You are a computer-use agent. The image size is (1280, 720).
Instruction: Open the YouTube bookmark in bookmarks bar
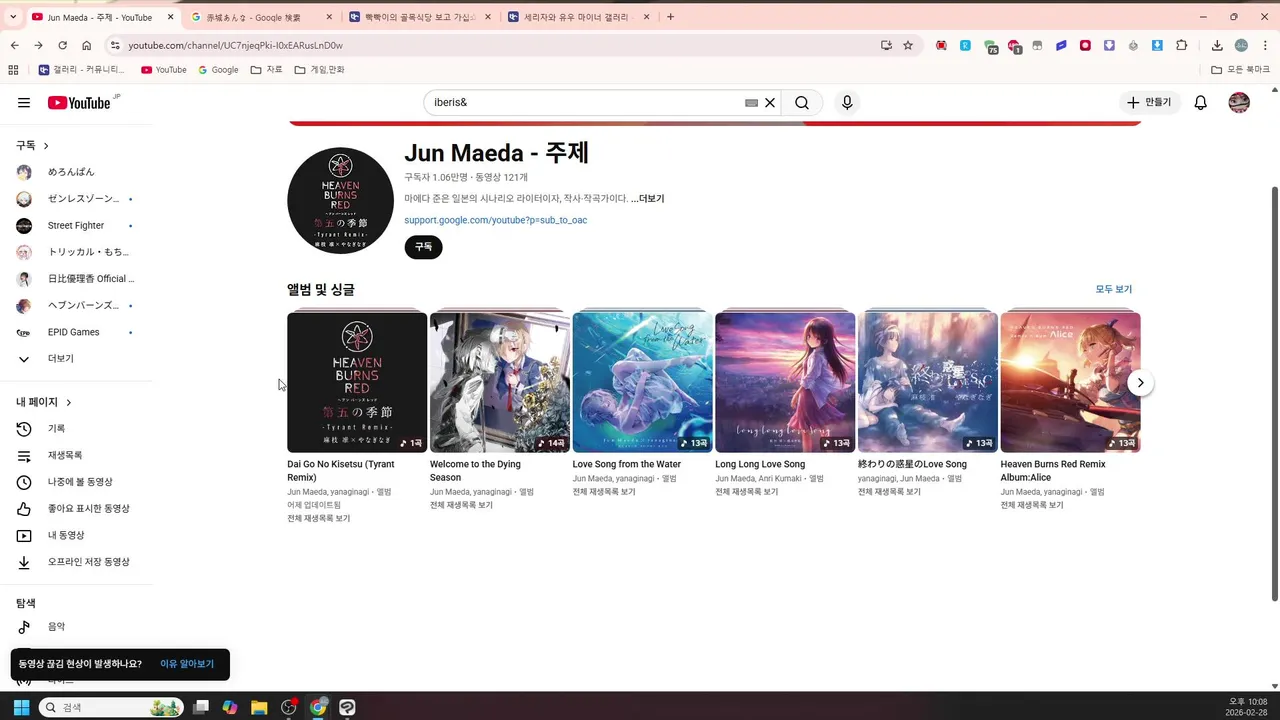click(x=164, y=70)
